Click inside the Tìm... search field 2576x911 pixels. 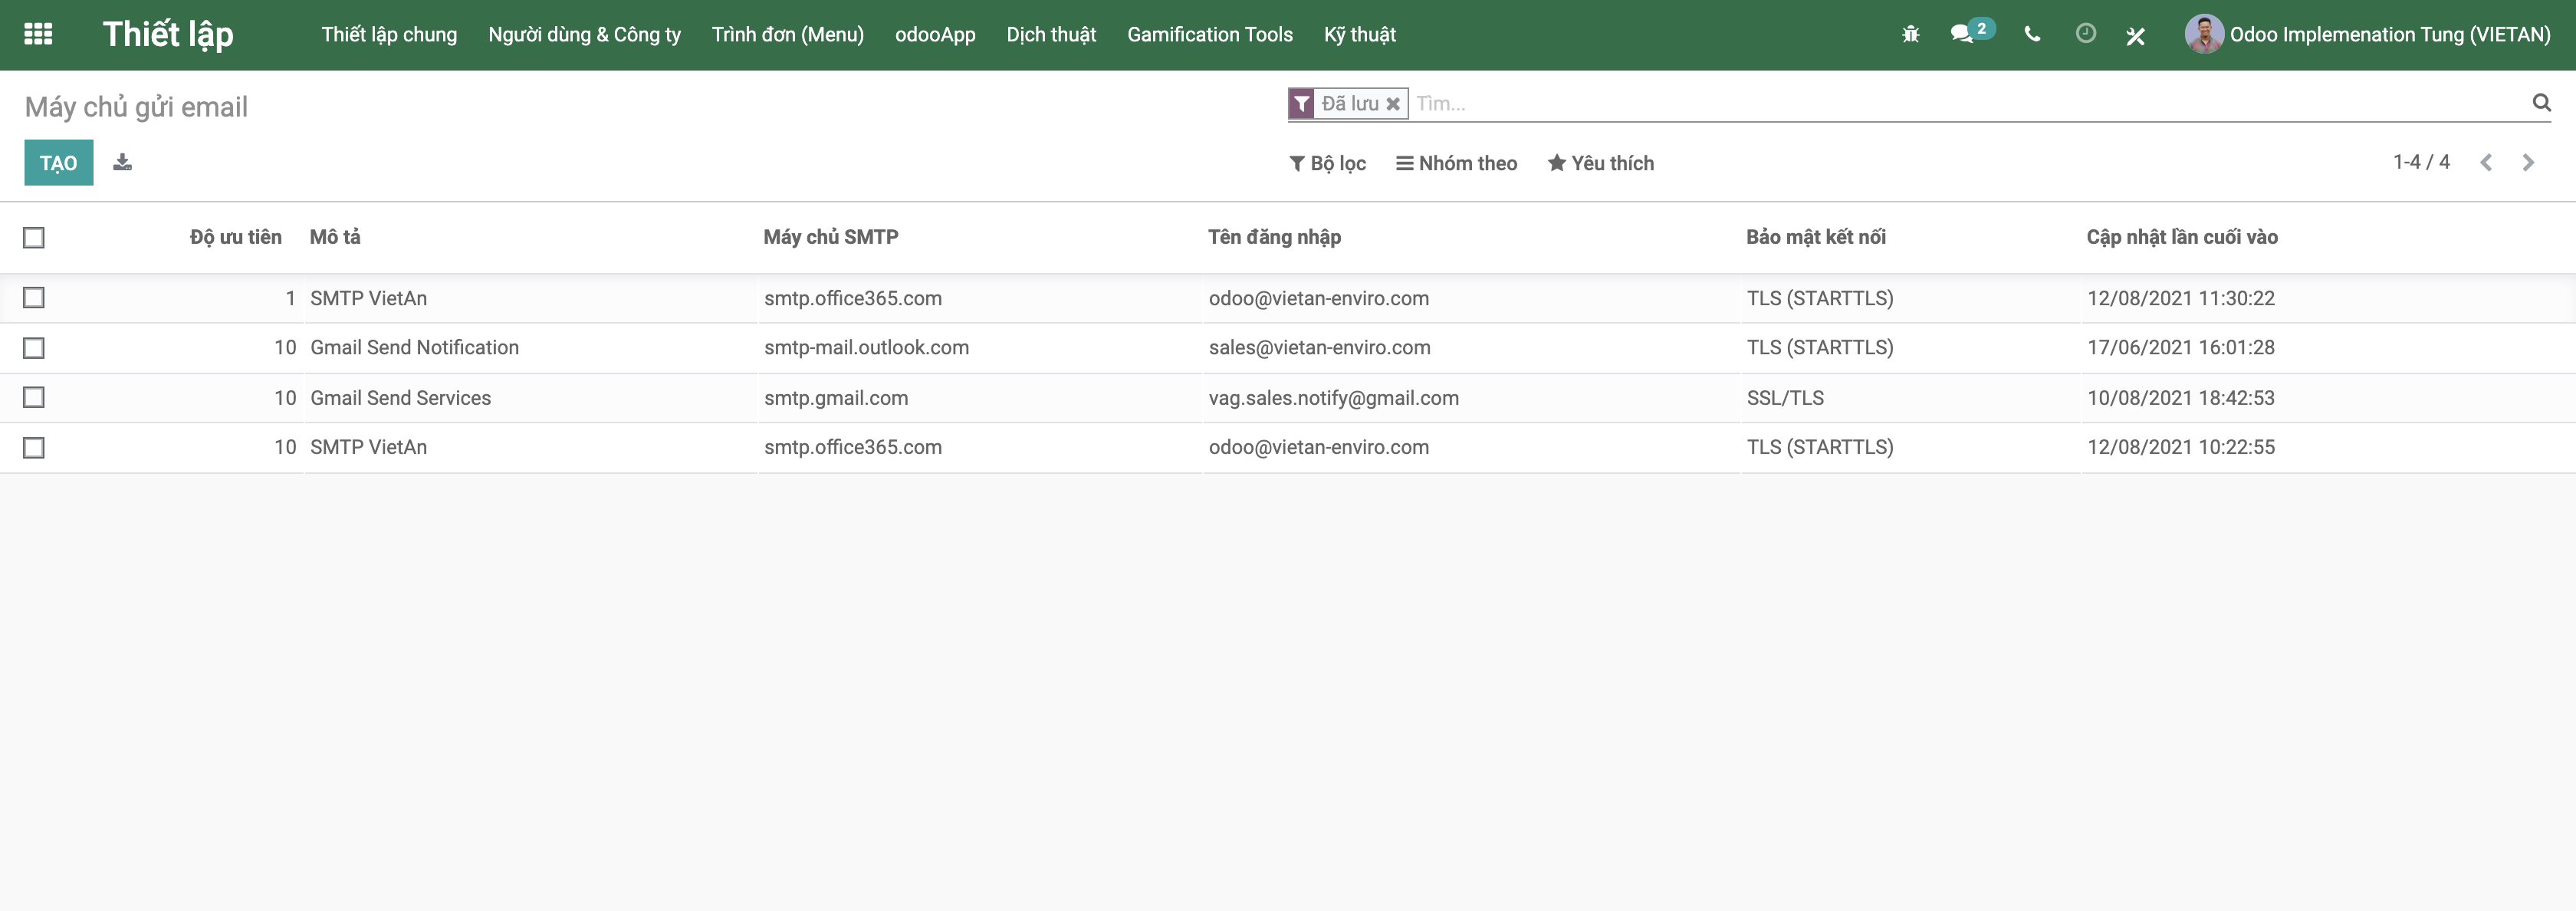(x=1600, y=103)
